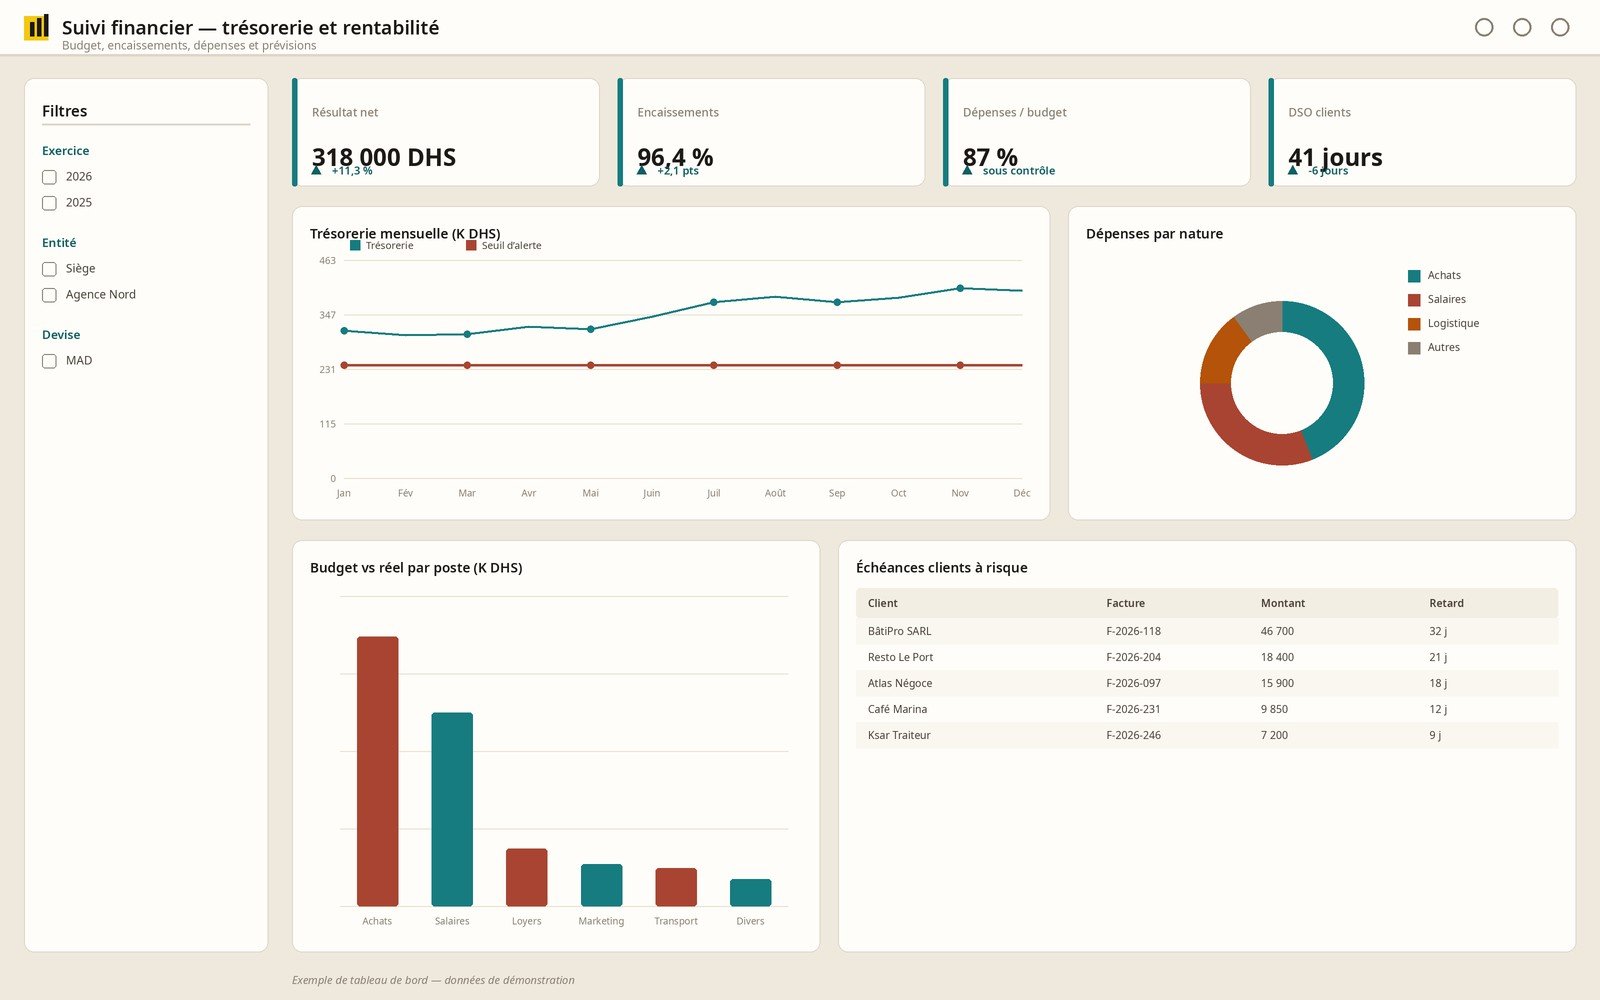Click the triangle next to 'sous contrôle'
The height and width of the screenshot is (1000, 1600).
pos(968,170)
